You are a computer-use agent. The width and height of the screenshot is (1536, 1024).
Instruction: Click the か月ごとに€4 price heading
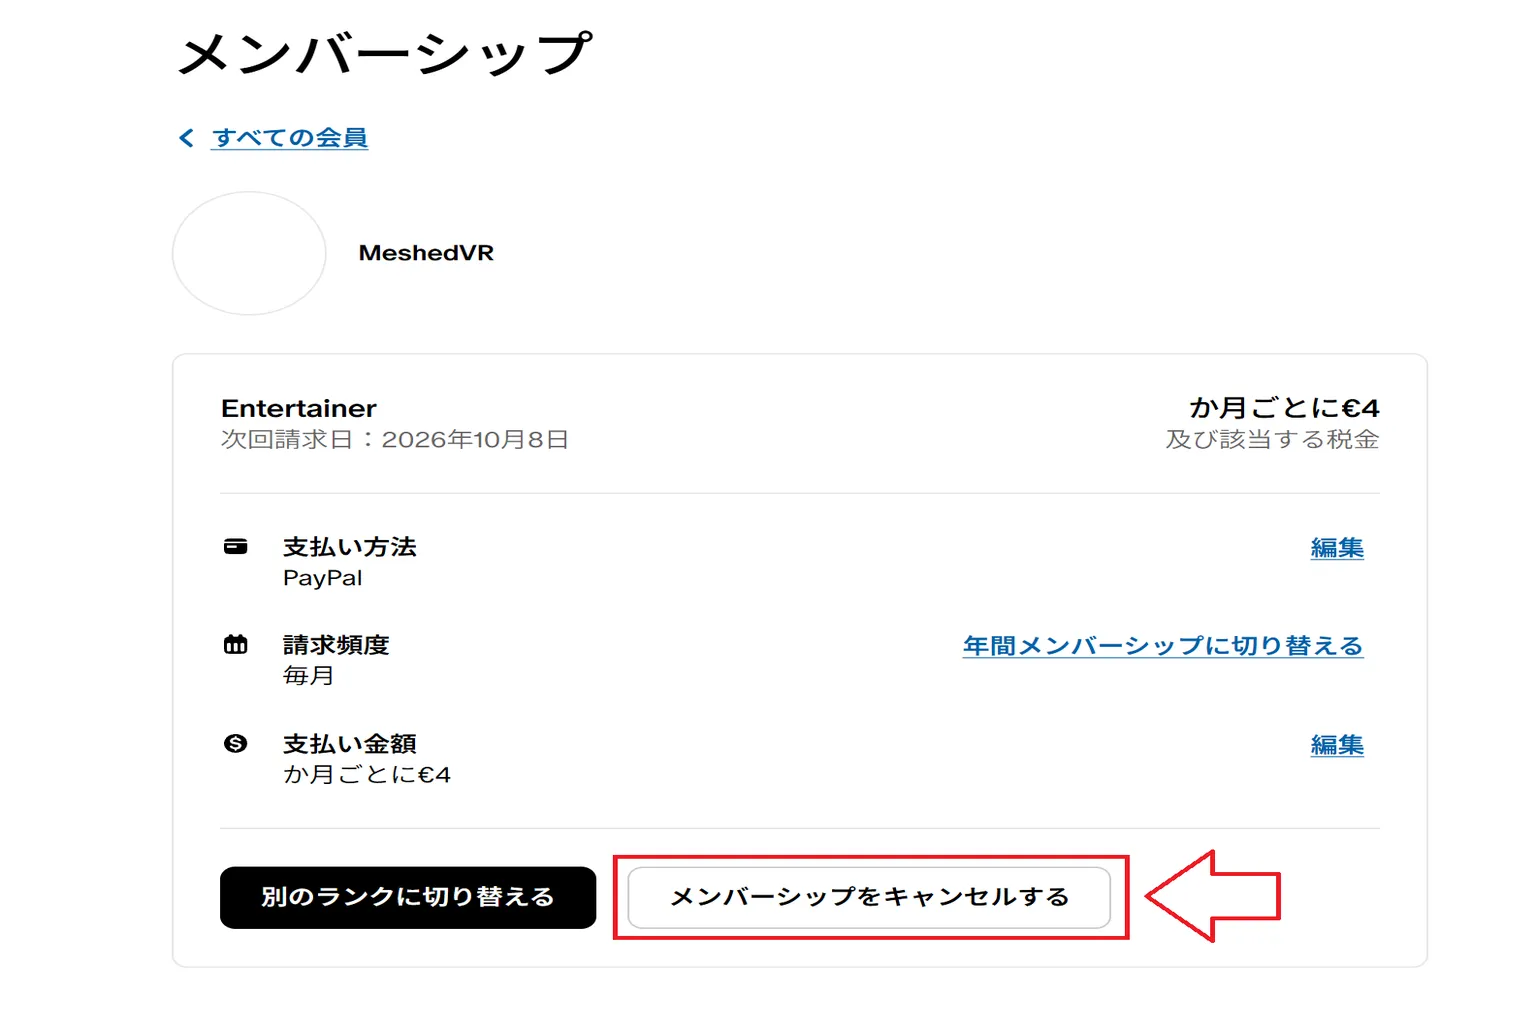(1284, 408)
